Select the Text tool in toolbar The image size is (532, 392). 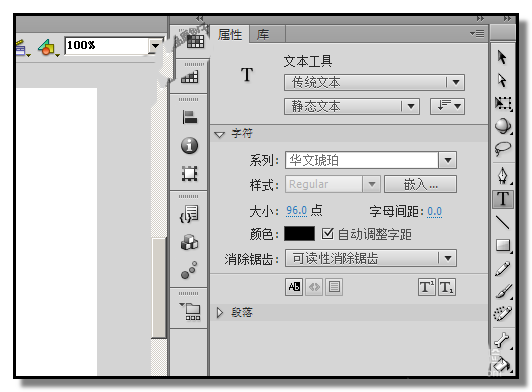[x=502, y=199]
